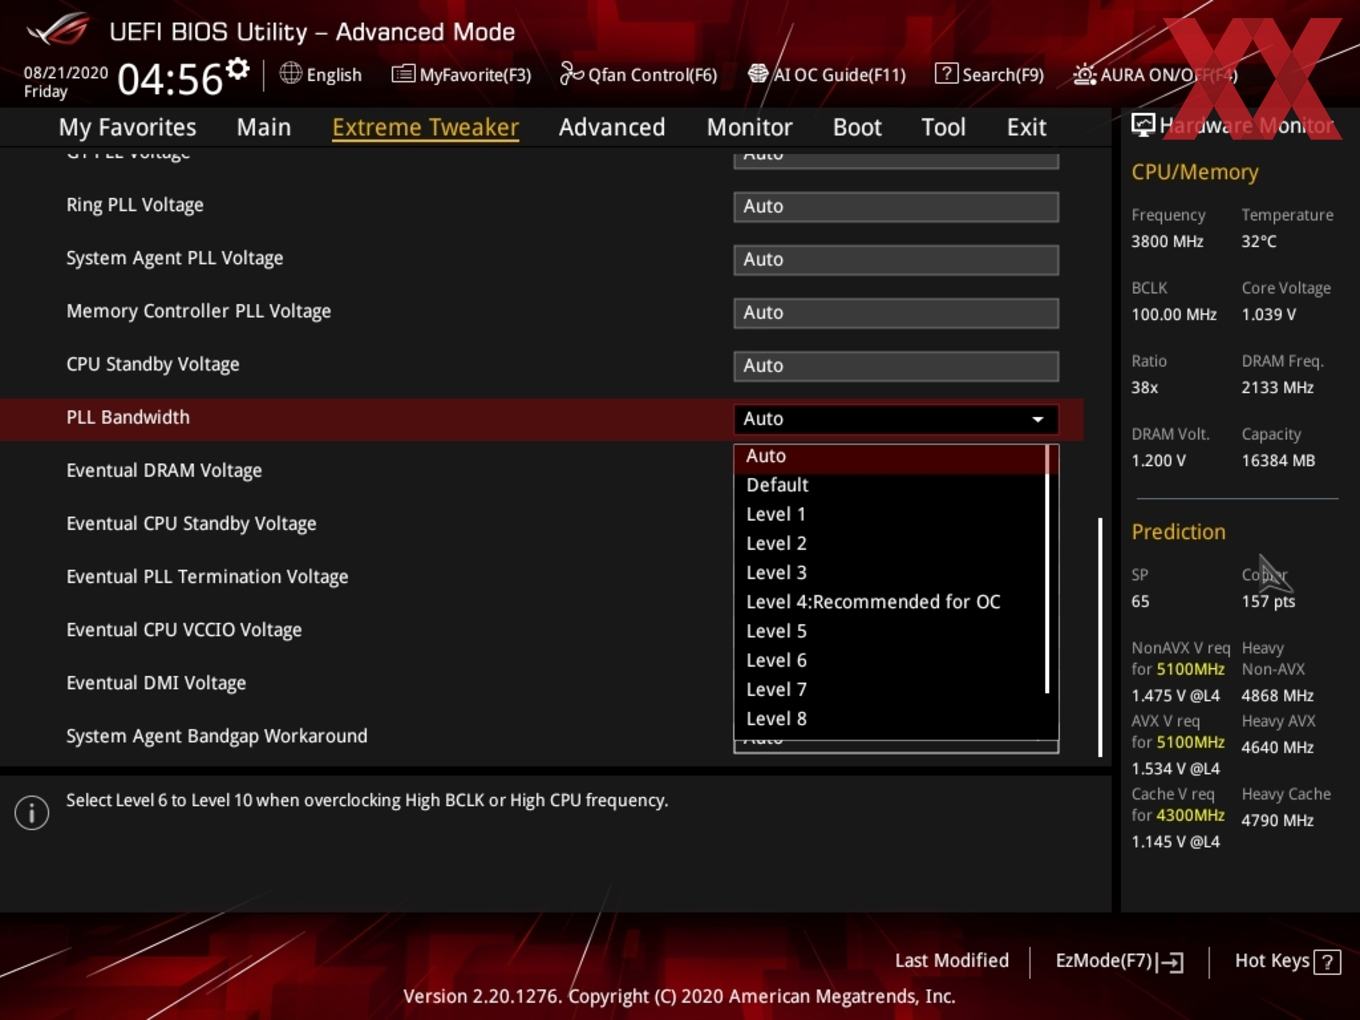This screenshot has height=1020, width=1360.
Task: Click the EzMode(F7) arrow icon
Action: coord(1171,962)
